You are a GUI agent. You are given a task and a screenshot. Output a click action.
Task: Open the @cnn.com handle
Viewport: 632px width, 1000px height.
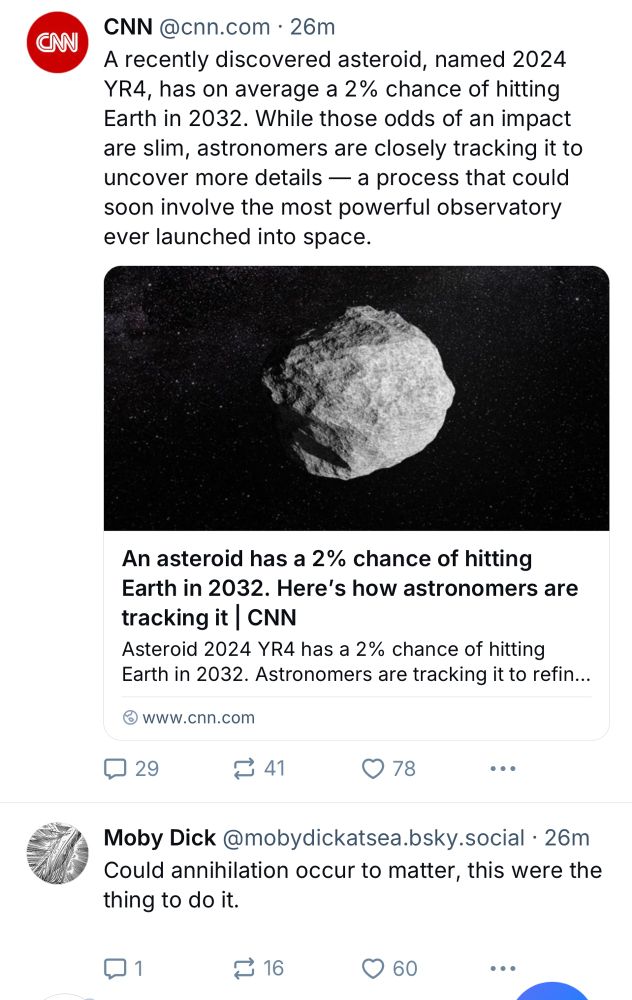tap(214, 27)
